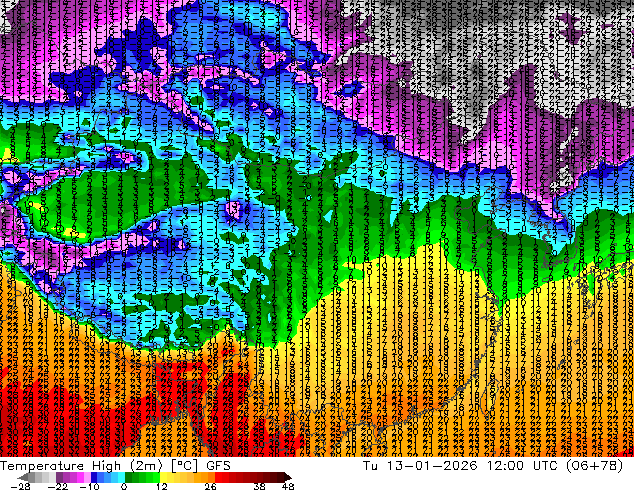634x490 pixels.
Task: Click the 'GFS' model label
Action: [218, 466]
